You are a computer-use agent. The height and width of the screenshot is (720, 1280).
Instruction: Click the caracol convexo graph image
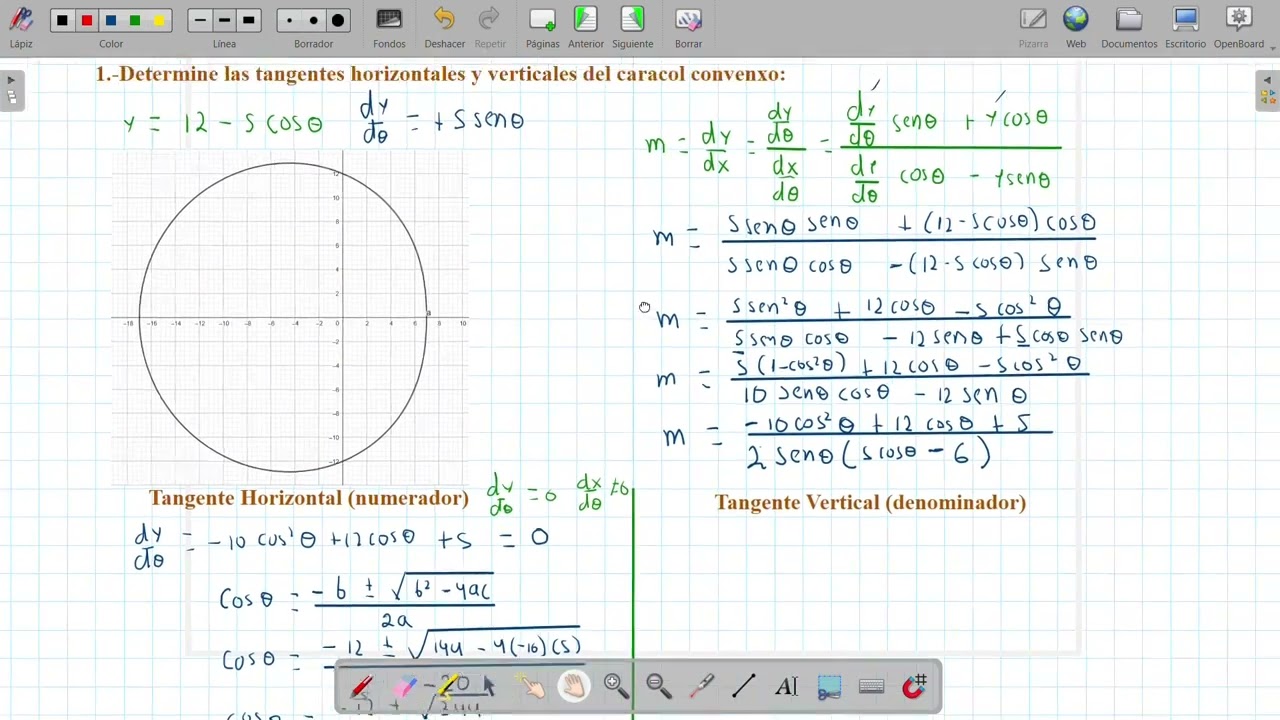coord(290,318)
